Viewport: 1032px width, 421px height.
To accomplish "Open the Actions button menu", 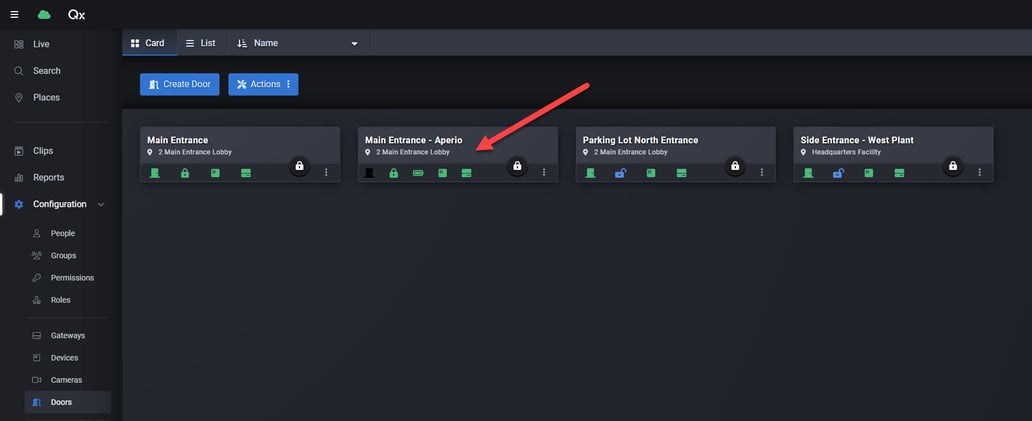I will click(263, 84).
